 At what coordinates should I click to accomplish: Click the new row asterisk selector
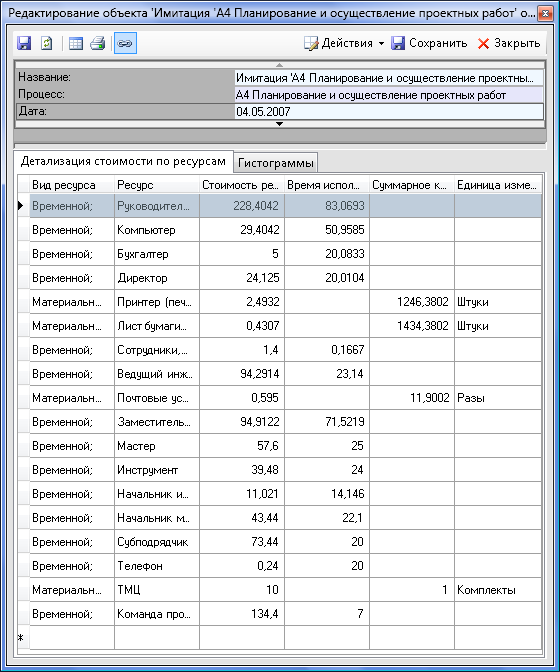tap(23, 638)
